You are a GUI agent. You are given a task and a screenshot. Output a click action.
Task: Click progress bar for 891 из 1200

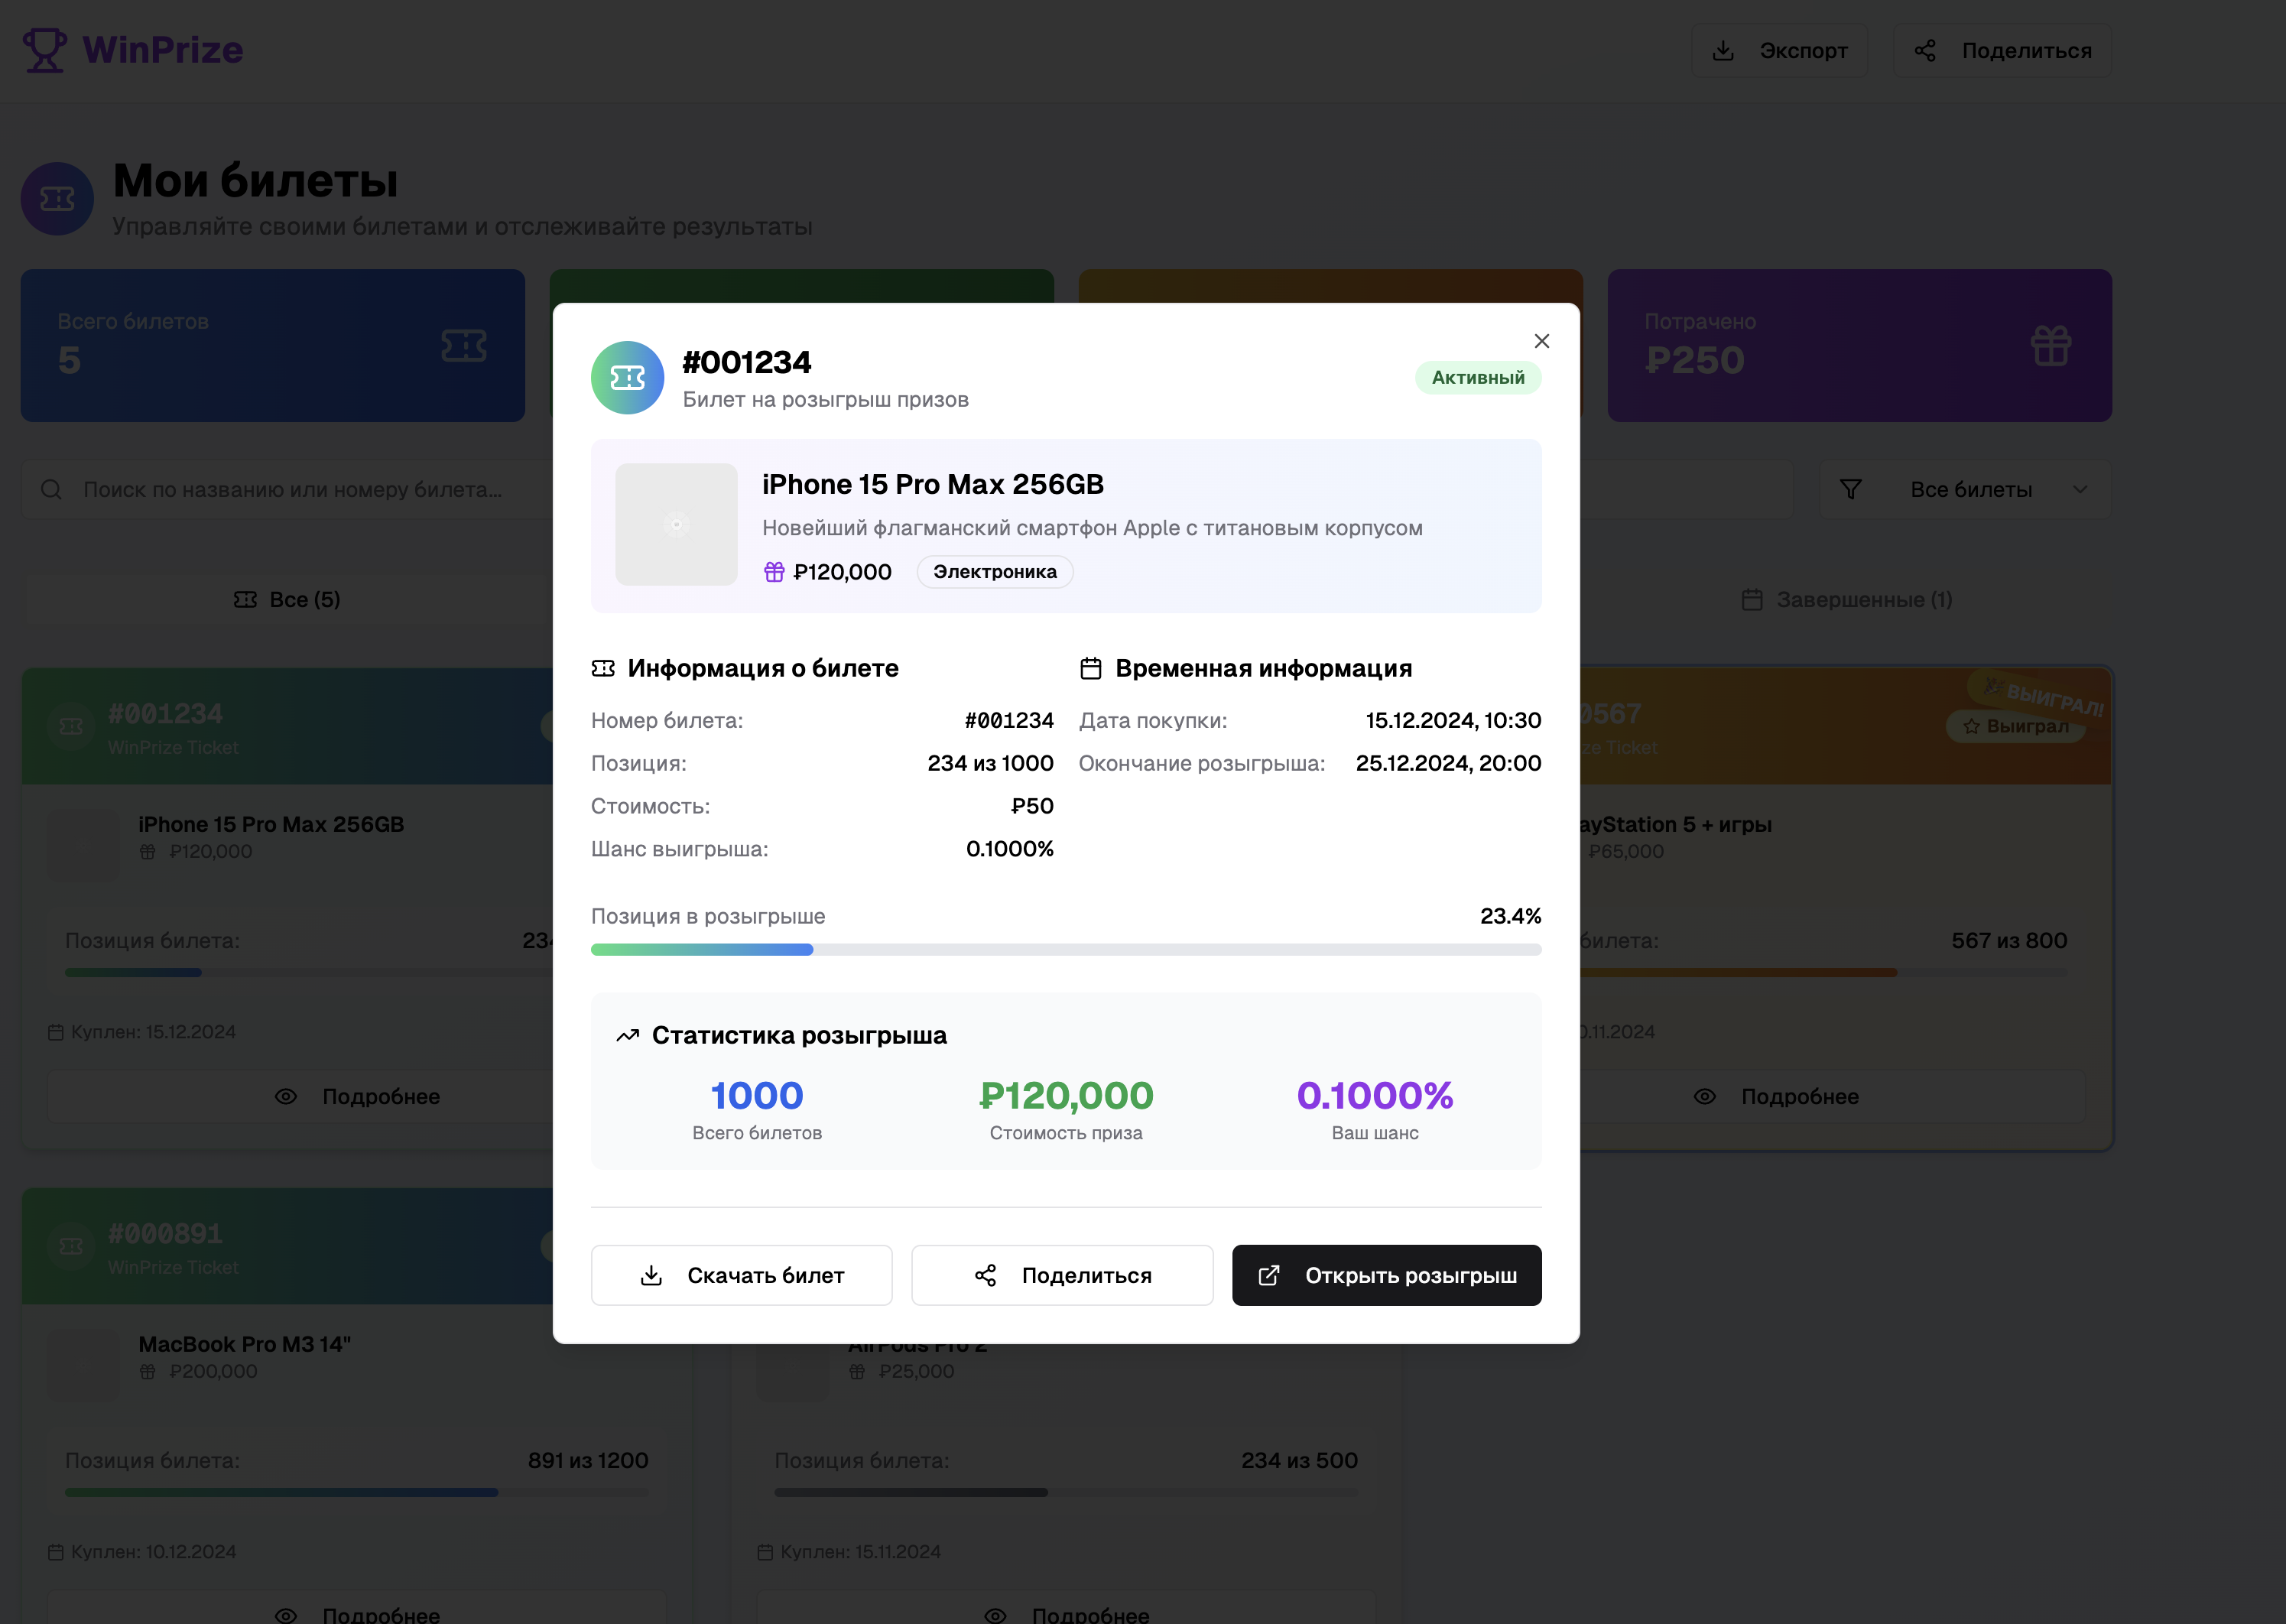[357, 1492]
